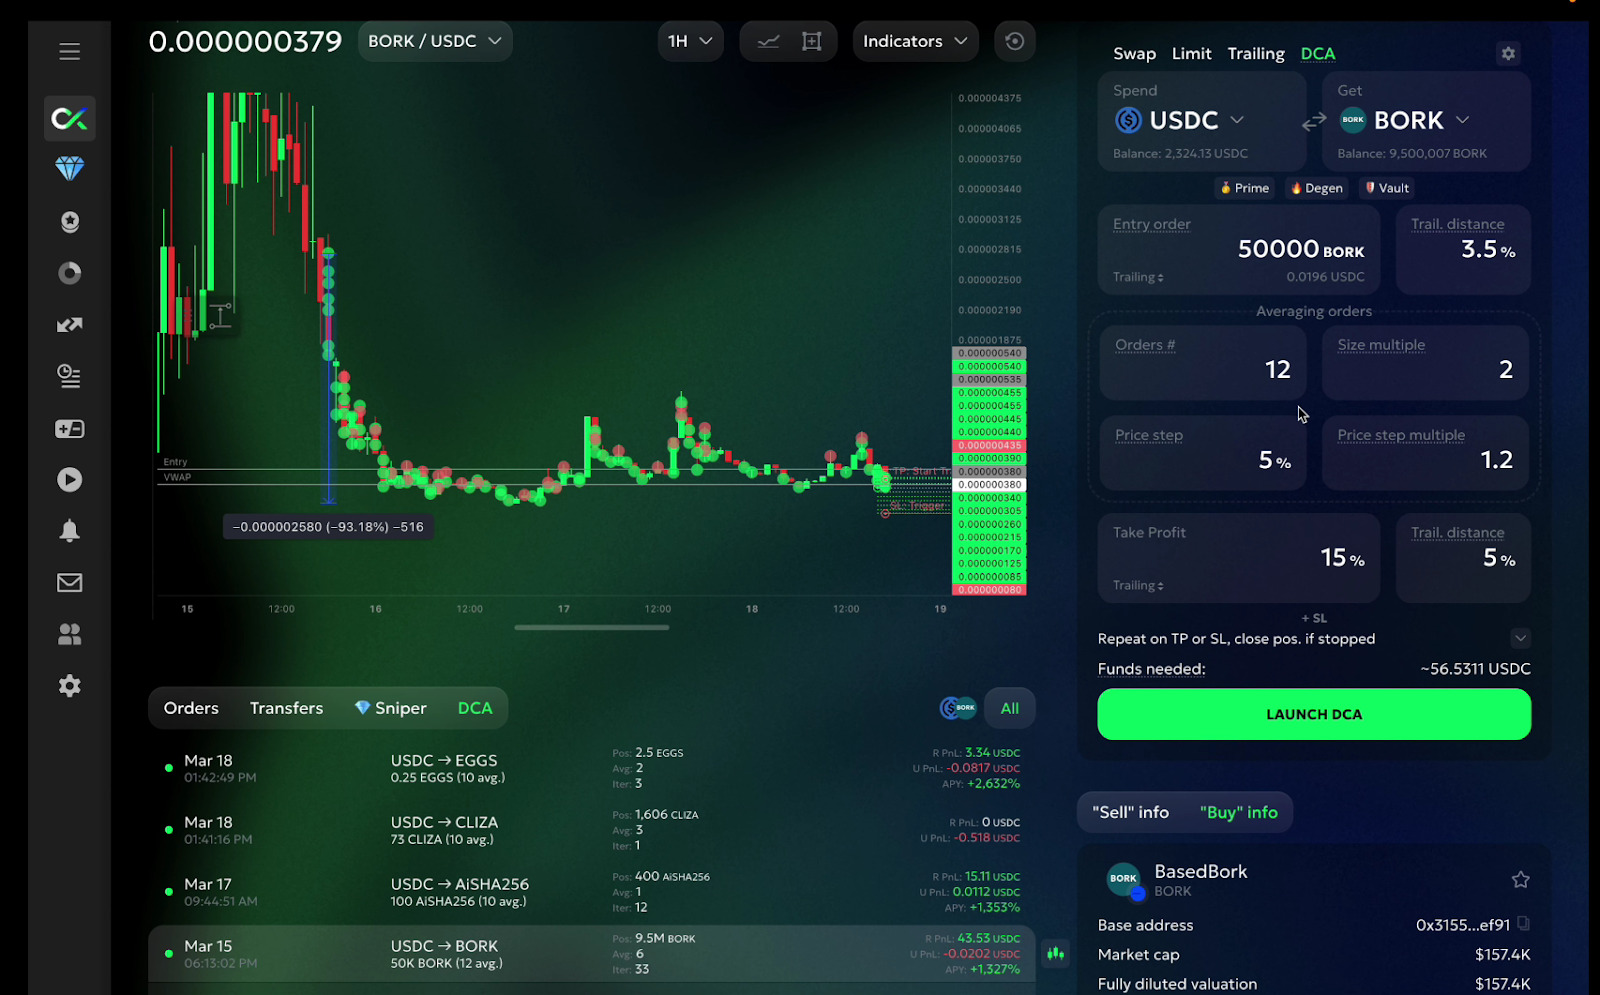Click the diamond icon in the sidebar
The height and width of the screenshot is (995, 1600).
69,169
